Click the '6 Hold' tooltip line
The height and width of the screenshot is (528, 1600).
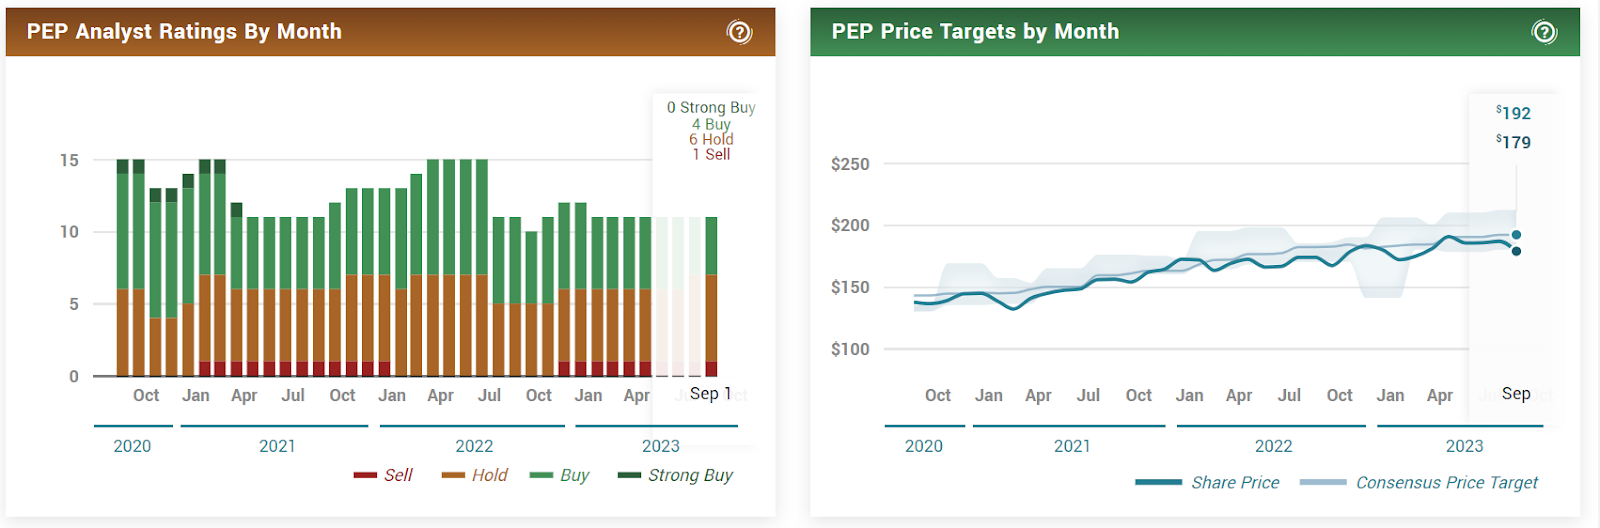tap(711, 139)
